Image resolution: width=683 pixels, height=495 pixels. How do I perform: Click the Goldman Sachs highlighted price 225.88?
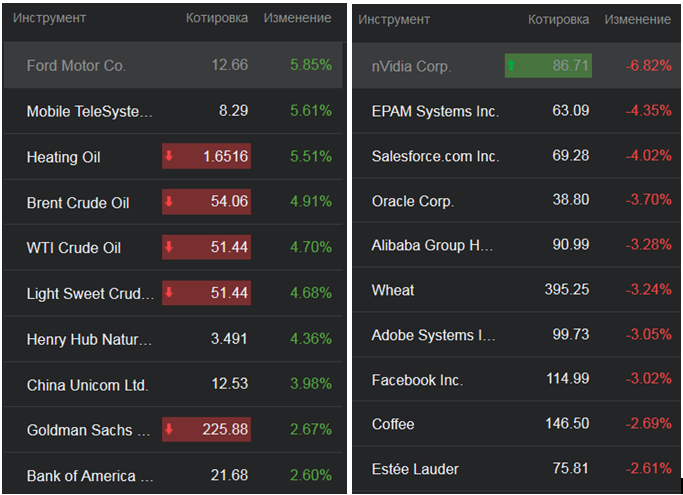225,430
